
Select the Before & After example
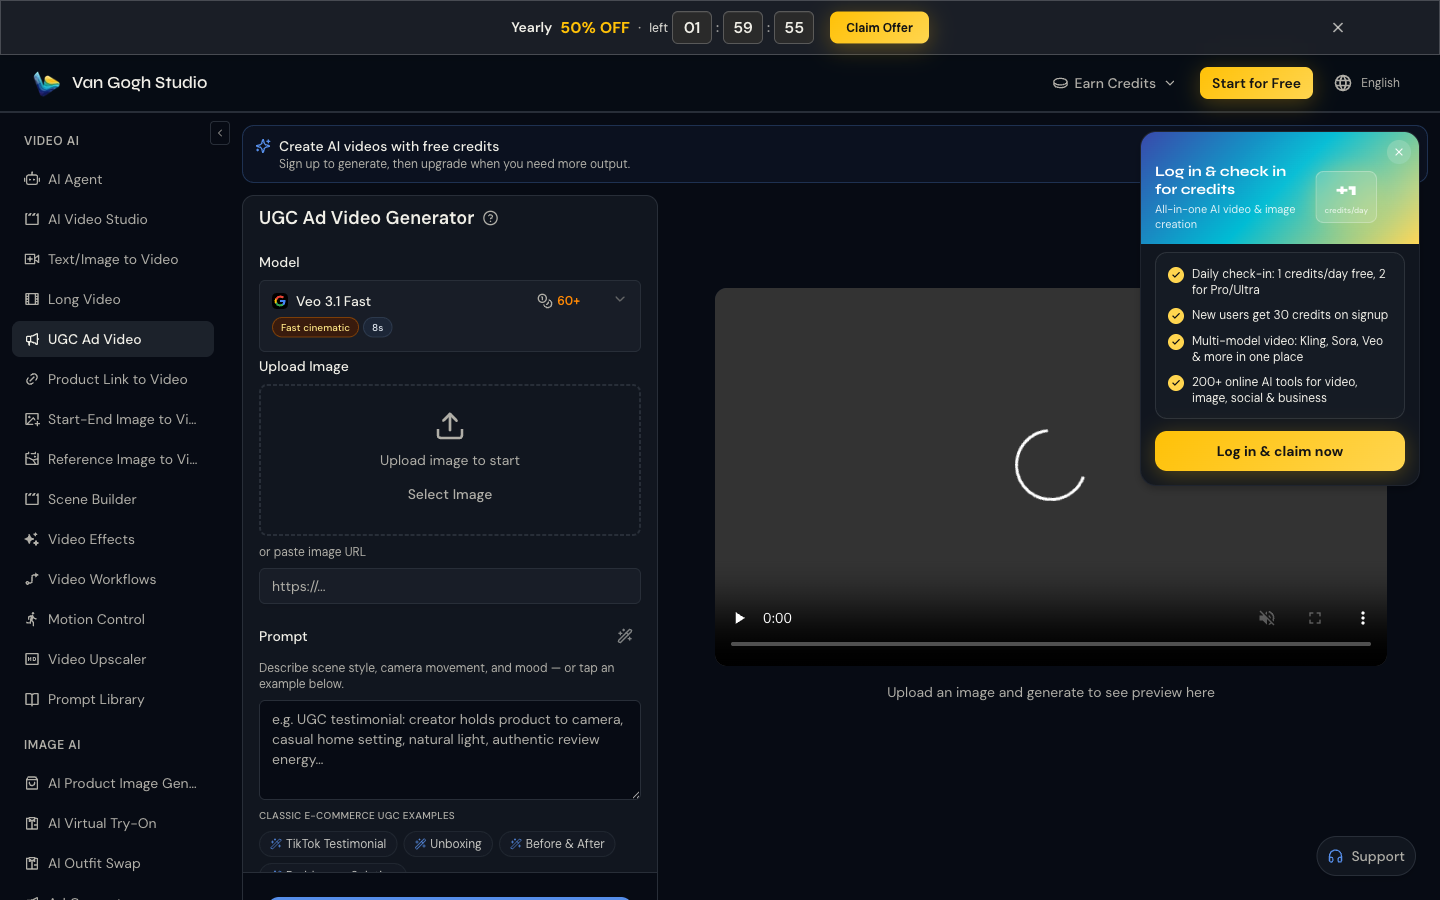tap(557, 844)
